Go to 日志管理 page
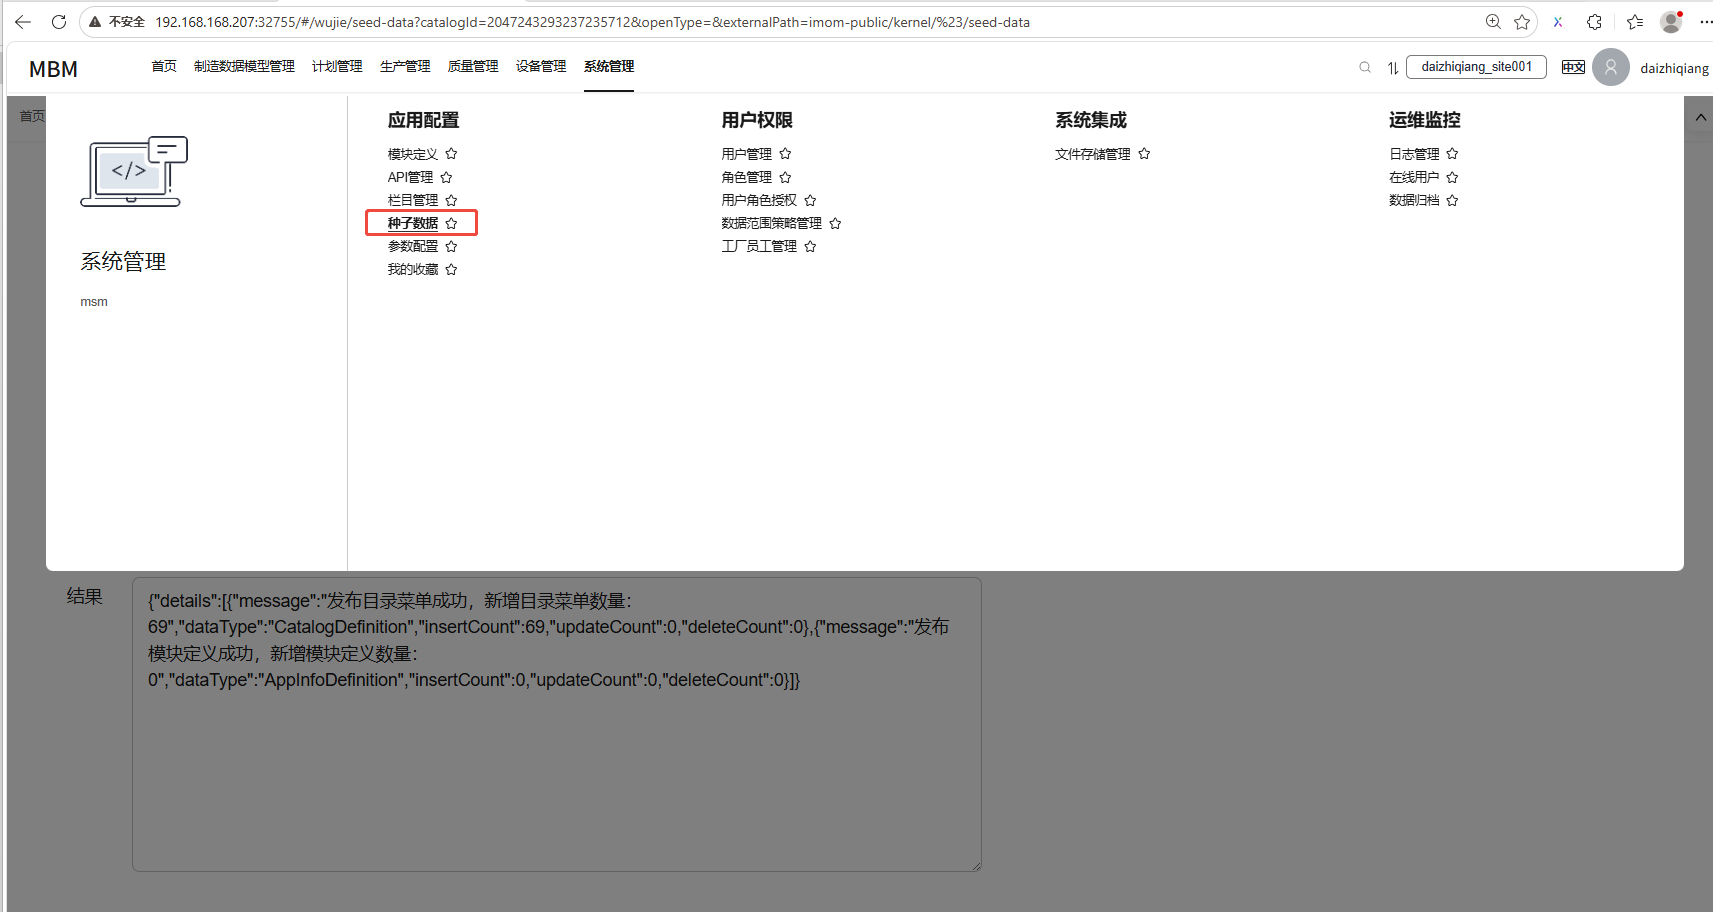The height and width of the screenshot is (912, 1713). click(x=1414, y=154)
